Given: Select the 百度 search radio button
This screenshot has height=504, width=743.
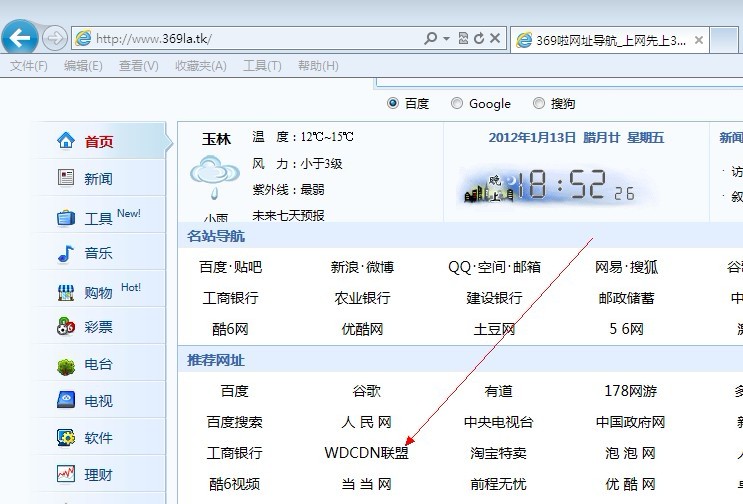Looking at the screenshot, I should (x=393, y=103).
